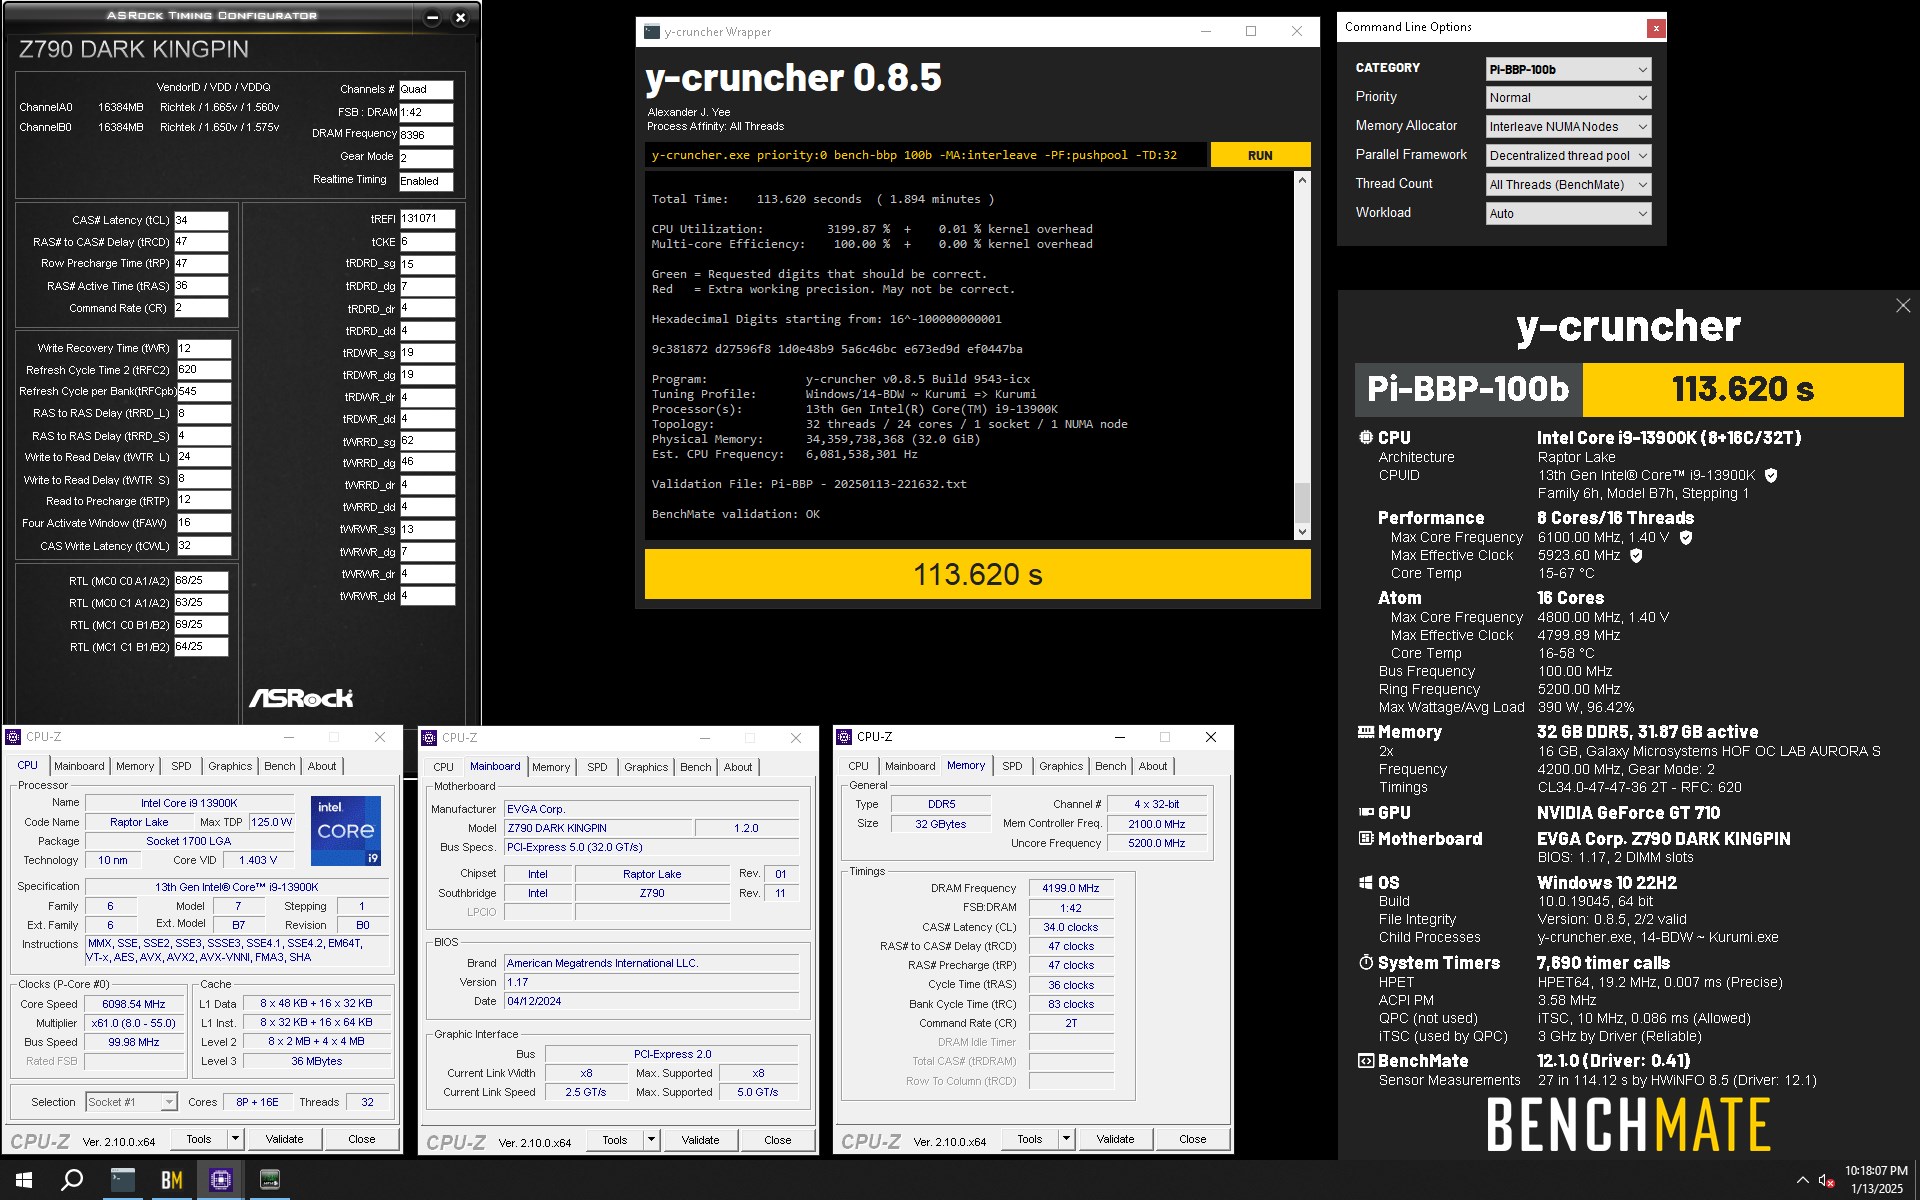Viewport: 1920px width, 1200px height.
Task: Click the GPU icon in BenchMate panel
Action: point(1366,813)
